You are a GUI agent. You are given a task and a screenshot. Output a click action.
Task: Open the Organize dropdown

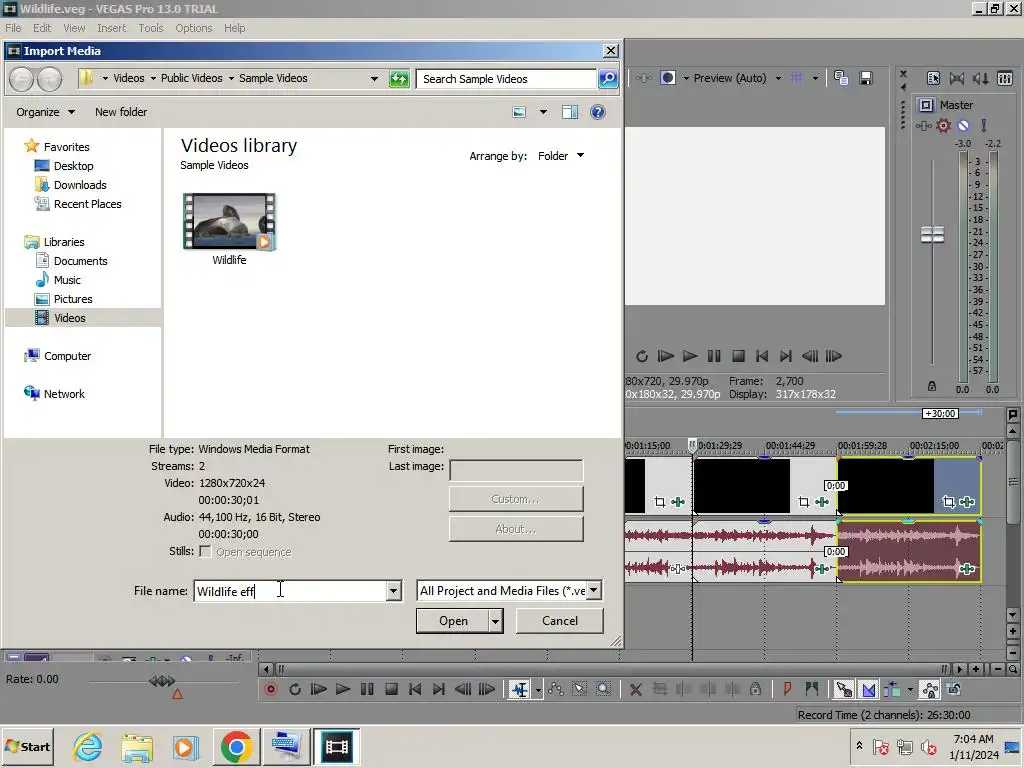pos(45,112)
